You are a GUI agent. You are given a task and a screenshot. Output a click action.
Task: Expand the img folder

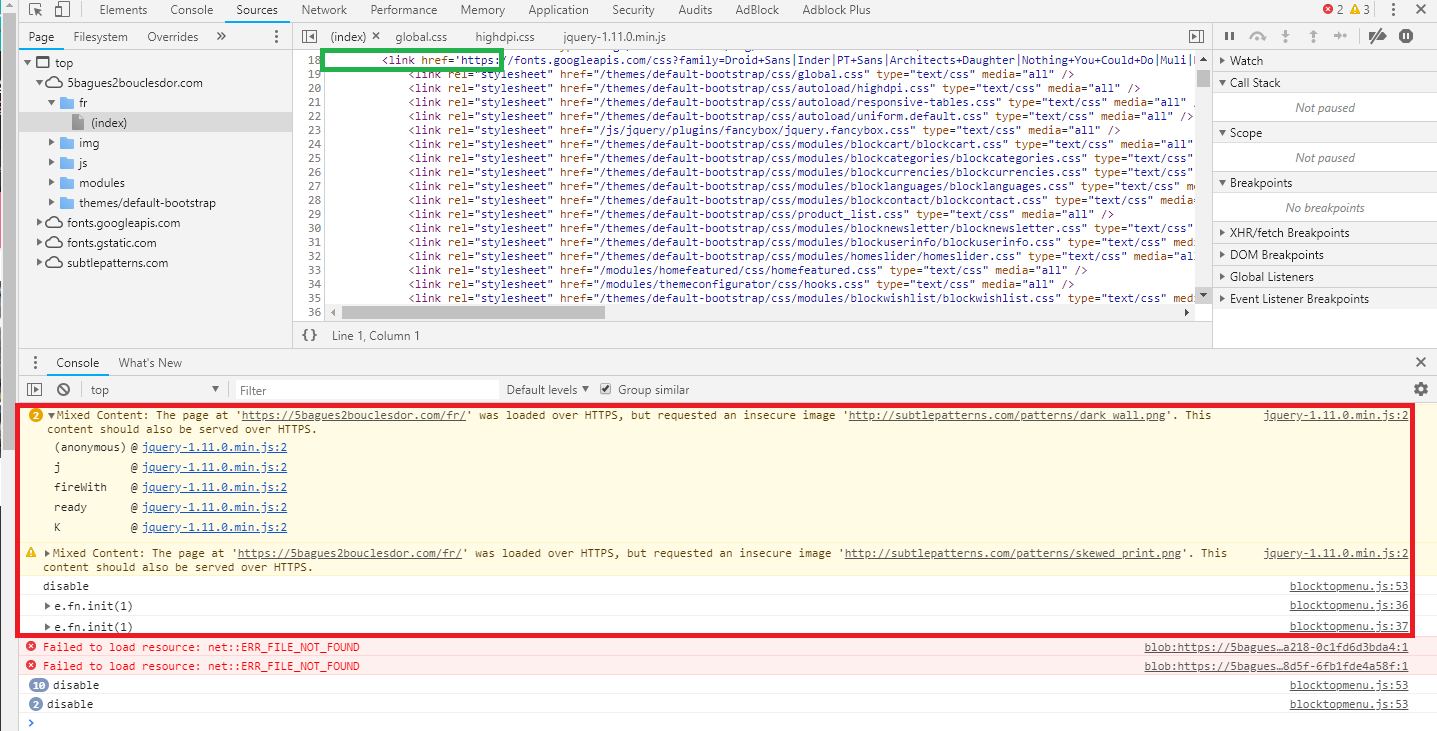52,143
